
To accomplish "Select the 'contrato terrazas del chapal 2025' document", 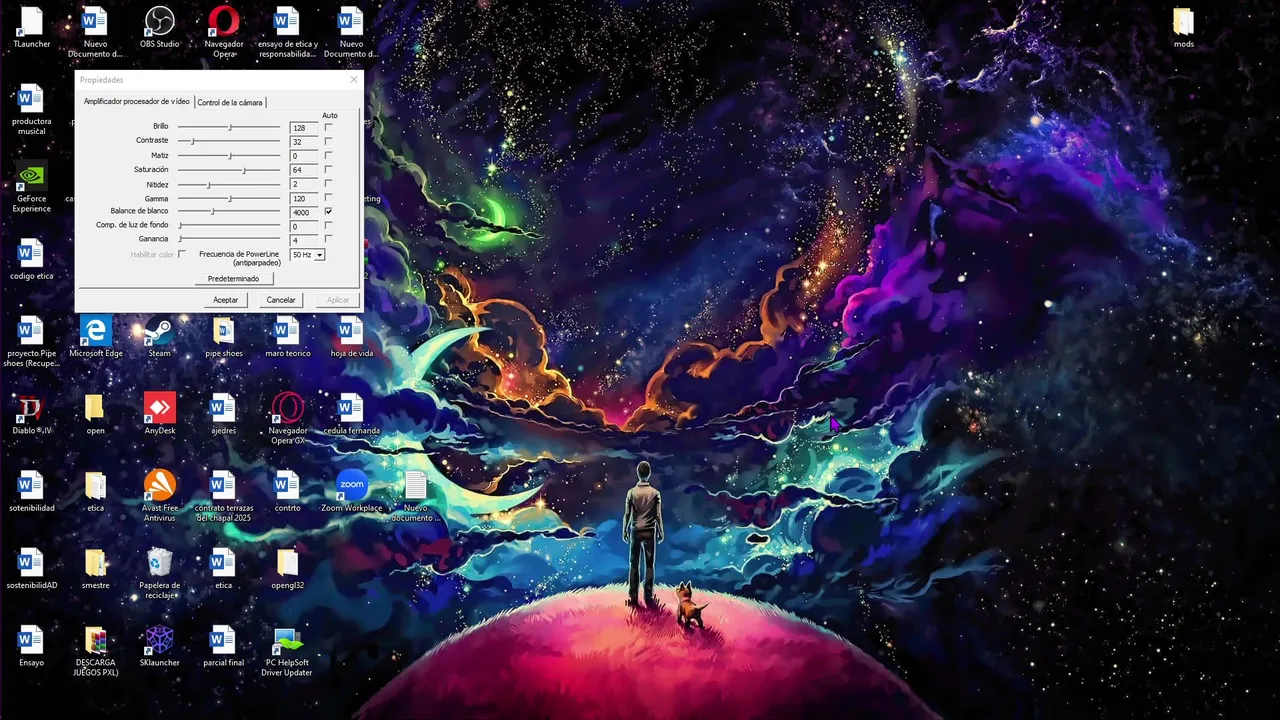I will [x=223, y=496].
